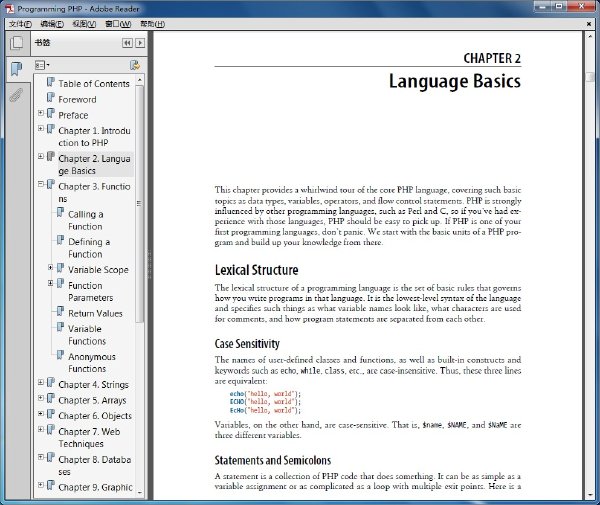Expand Chapter 2 Language Basics bookmark
The width and height of the screenshot is (600, 505).
point(41,156)
